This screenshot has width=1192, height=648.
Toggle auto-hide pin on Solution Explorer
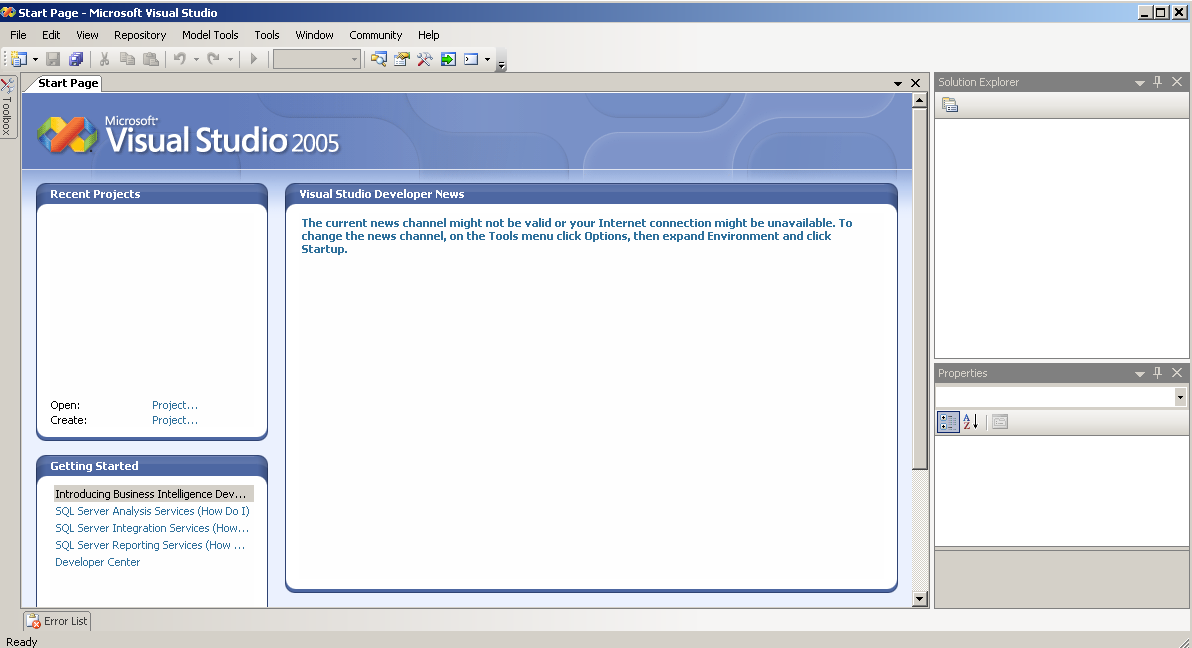(1158, 82)
